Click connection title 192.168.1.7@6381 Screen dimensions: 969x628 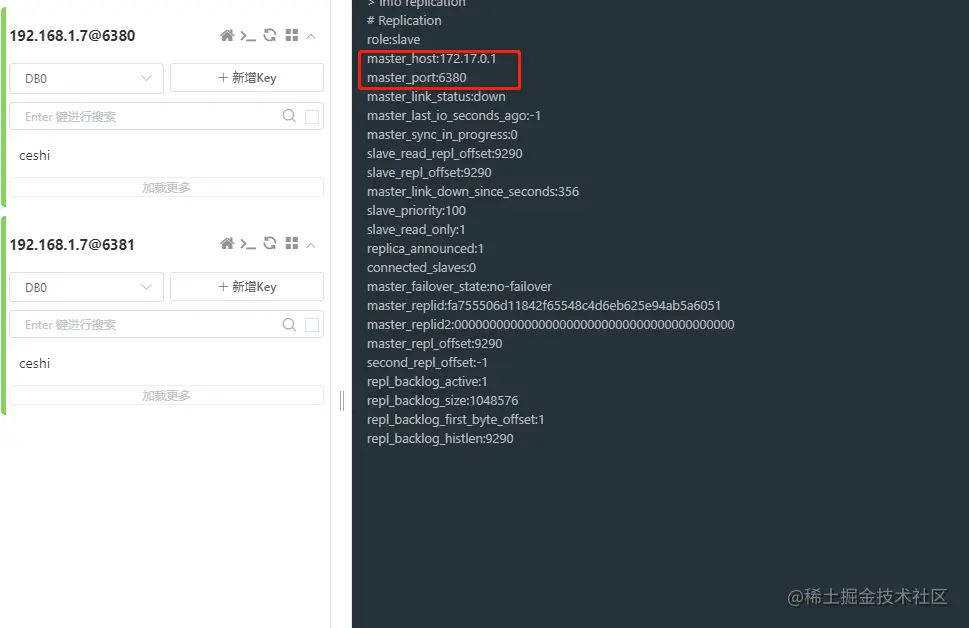(72, 245)
